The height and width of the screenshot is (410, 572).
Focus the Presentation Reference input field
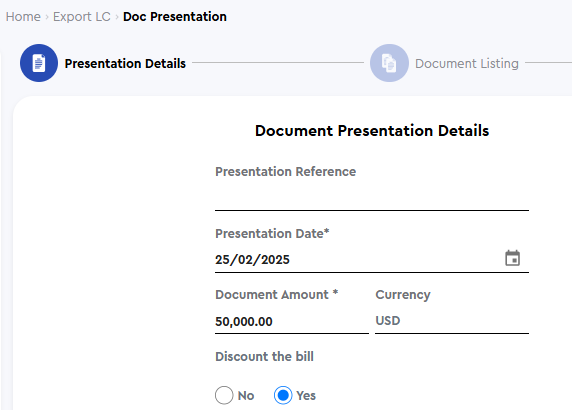click(x=372, y=198)
